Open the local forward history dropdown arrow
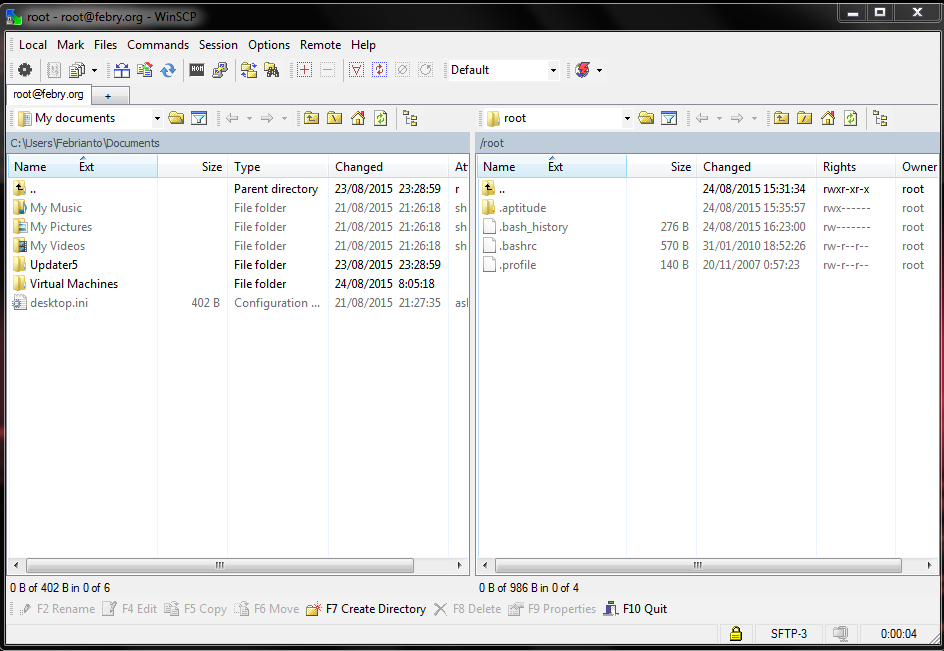 coord(284,119)
